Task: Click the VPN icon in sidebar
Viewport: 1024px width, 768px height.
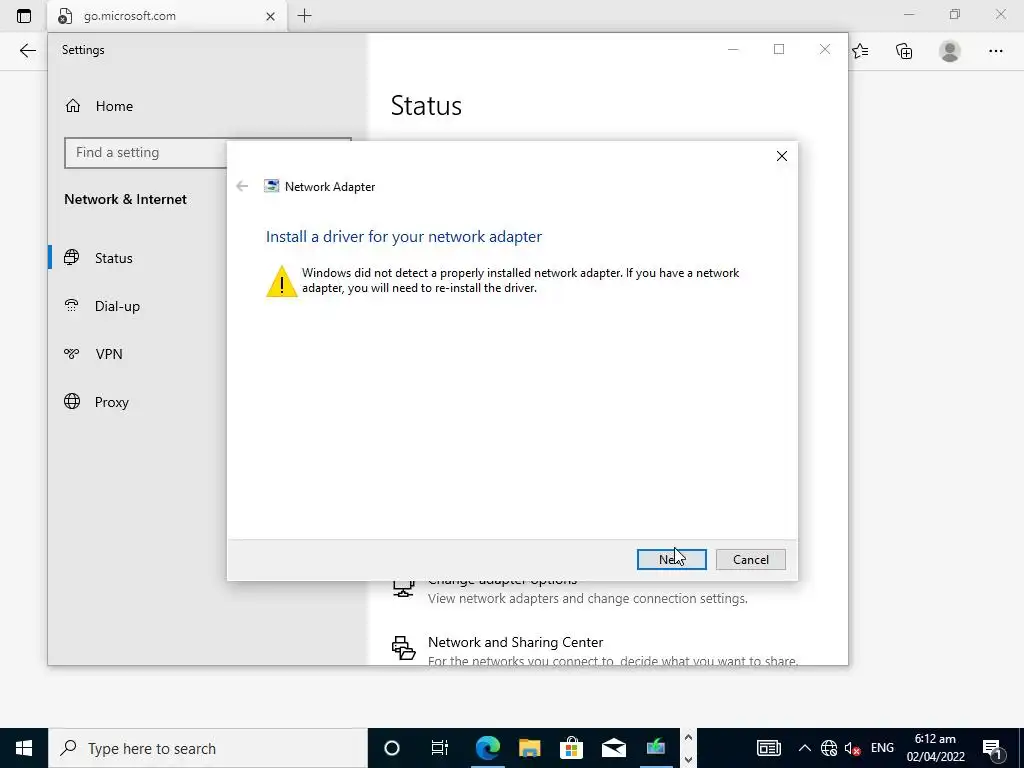Action: click(72, 353)
